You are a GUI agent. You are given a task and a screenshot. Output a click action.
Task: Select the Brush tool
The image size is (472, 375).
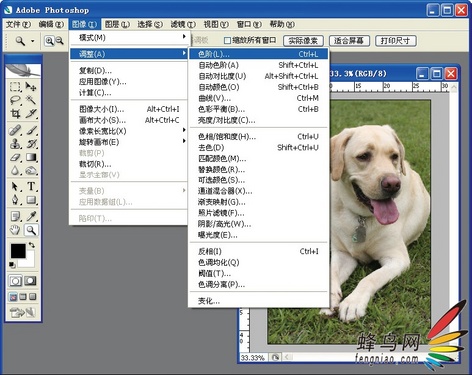click(31, 130)
